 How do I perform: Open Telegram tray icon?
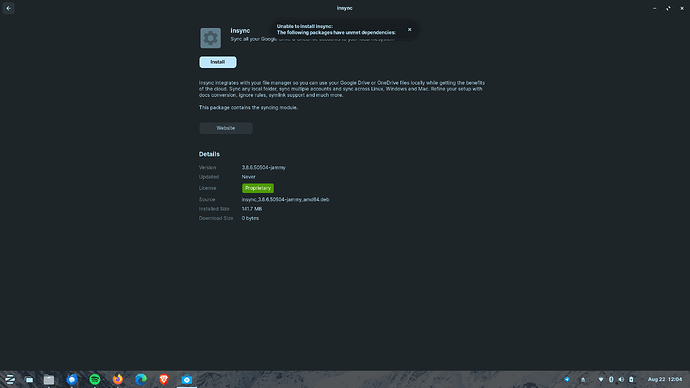point(567,379)
